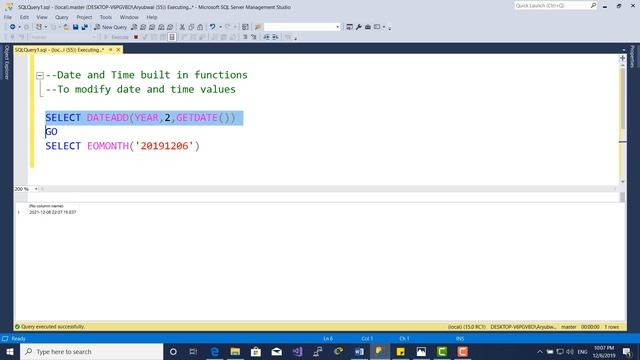This screenshot has width=640, height=360.
Task: Open the Microsoft Store taskbar icon
Action: [256, 351]
